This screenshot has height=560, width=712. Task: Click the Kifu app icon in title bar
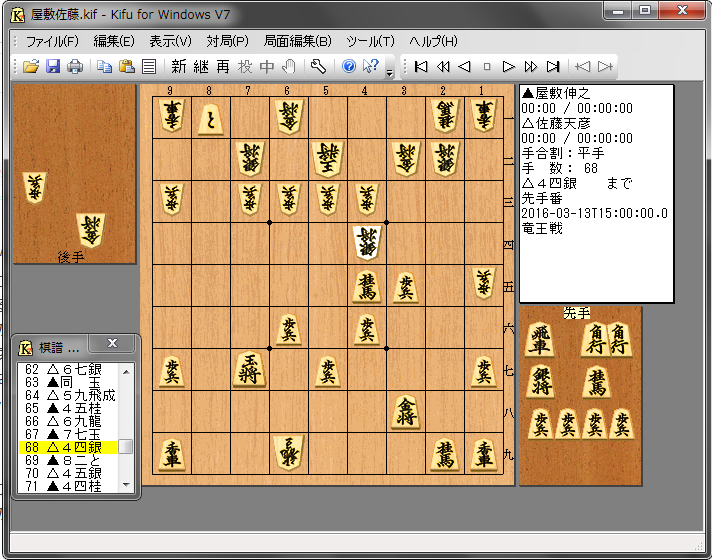coord(17,15)
